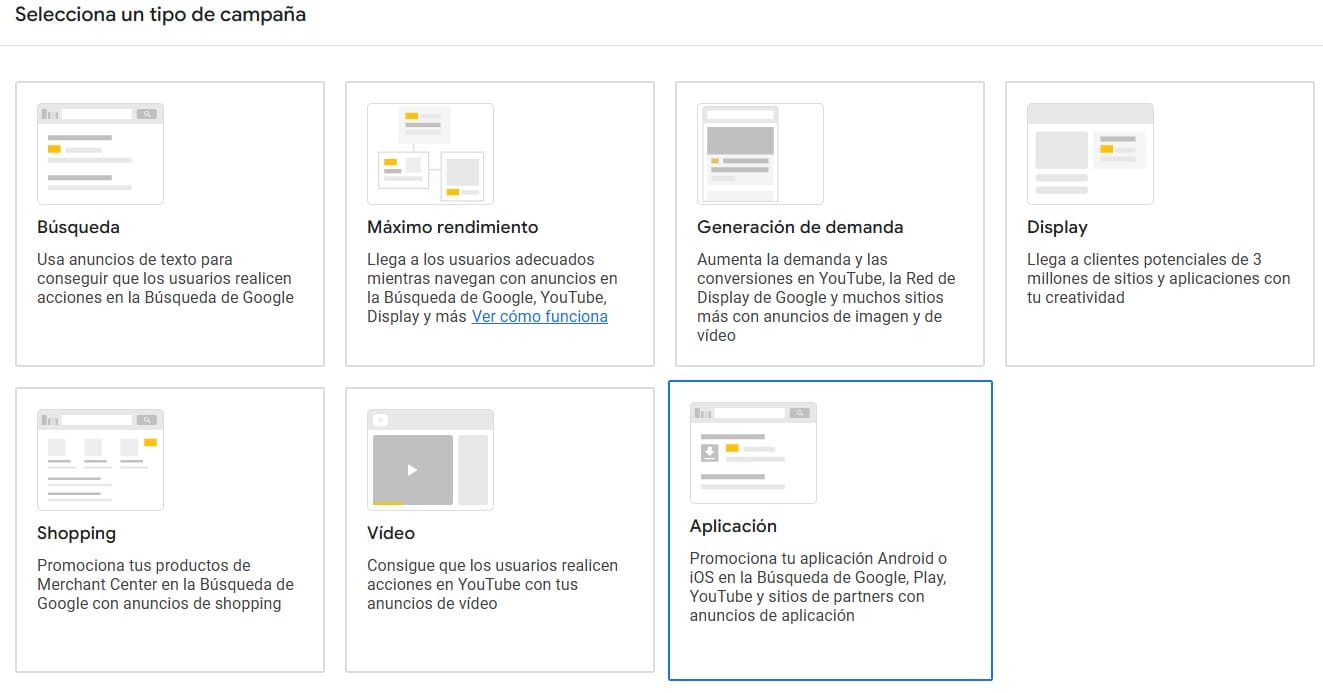Click the Shopping card title text

[77, 533]
